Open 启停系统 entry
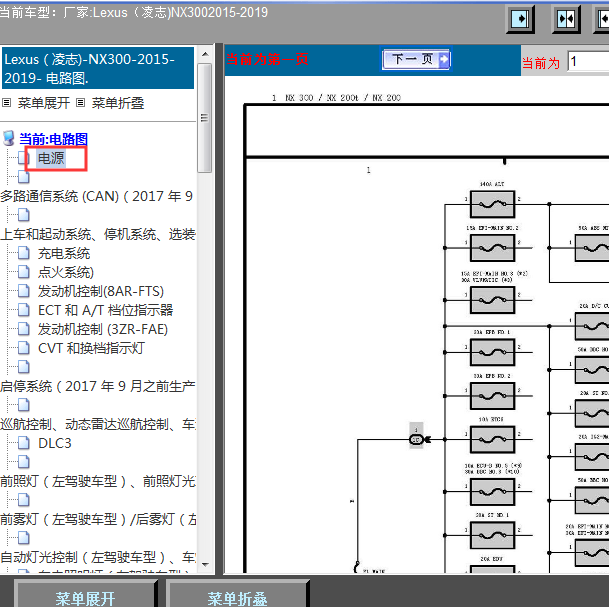 (97, 386)
